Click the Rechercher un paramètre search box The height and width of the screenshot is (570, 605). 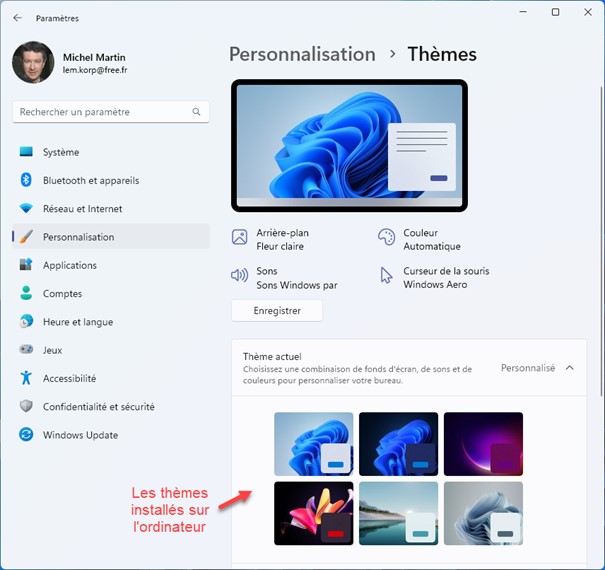click(105, 112)
